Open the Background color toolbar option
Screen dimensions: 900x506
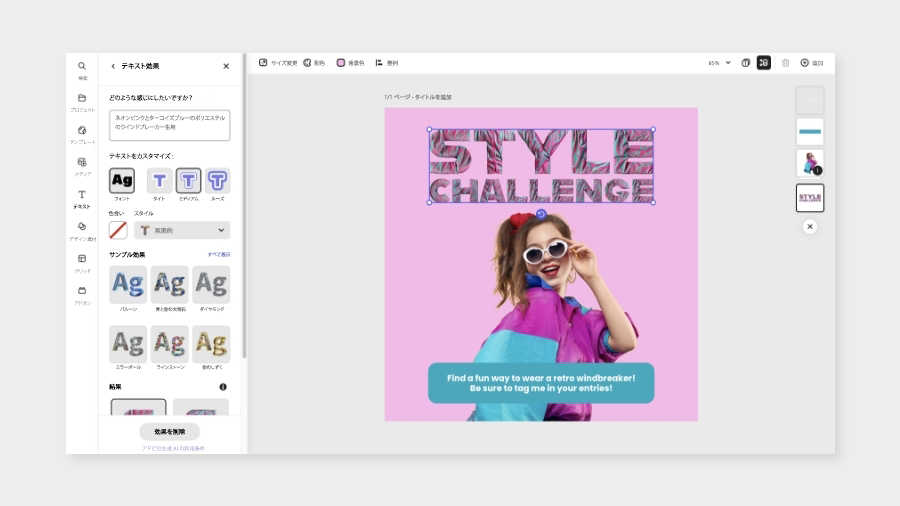(x=350, y=63)
